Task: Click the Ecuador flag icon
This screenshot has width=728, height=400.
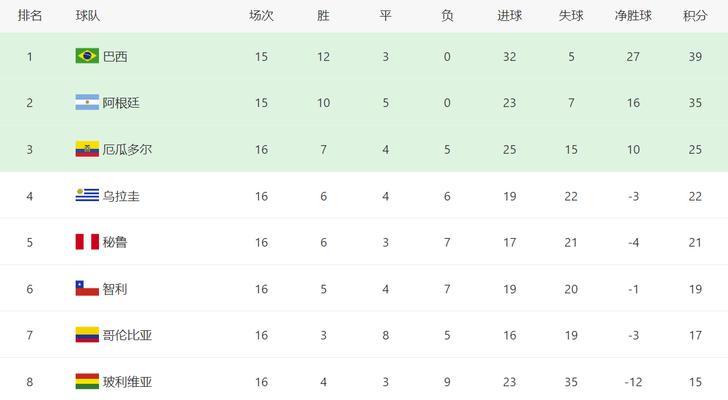Action: coord(87,149)
